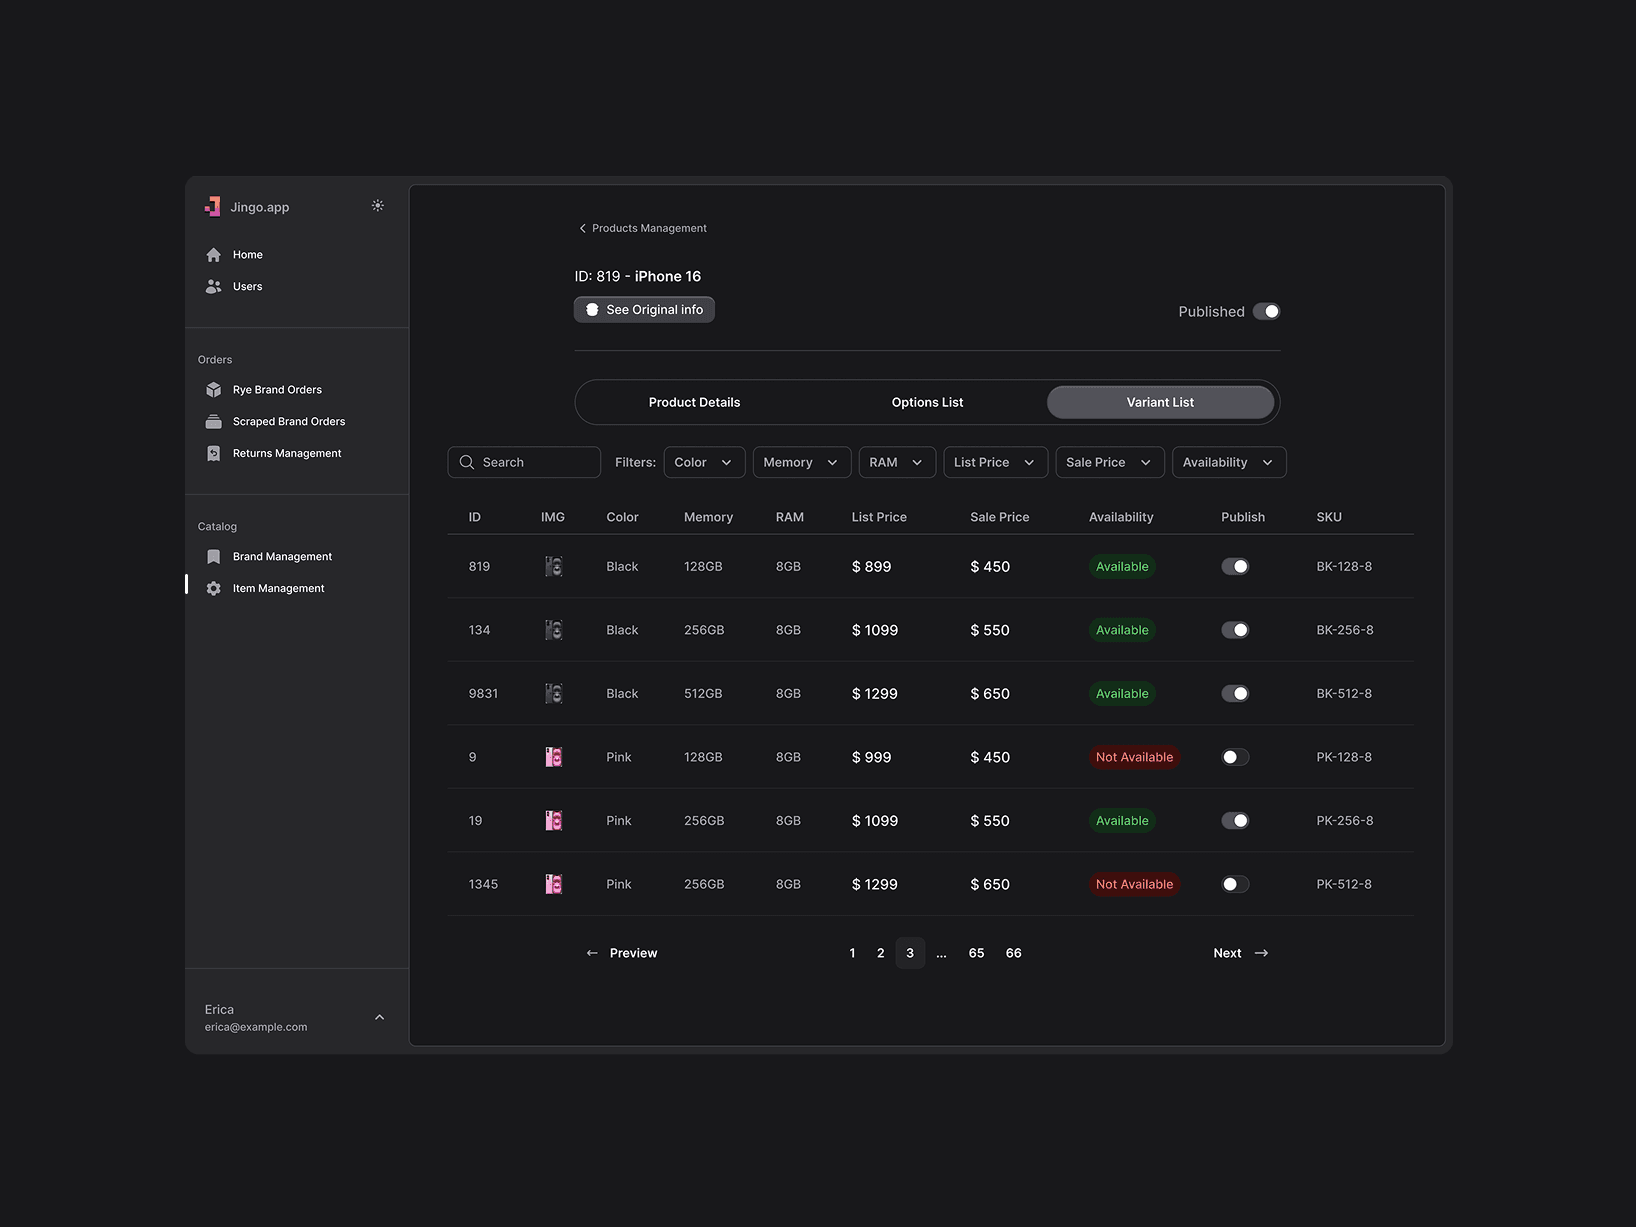Enable publish toggle for SKU PK-128-8

coord(1235,758)
